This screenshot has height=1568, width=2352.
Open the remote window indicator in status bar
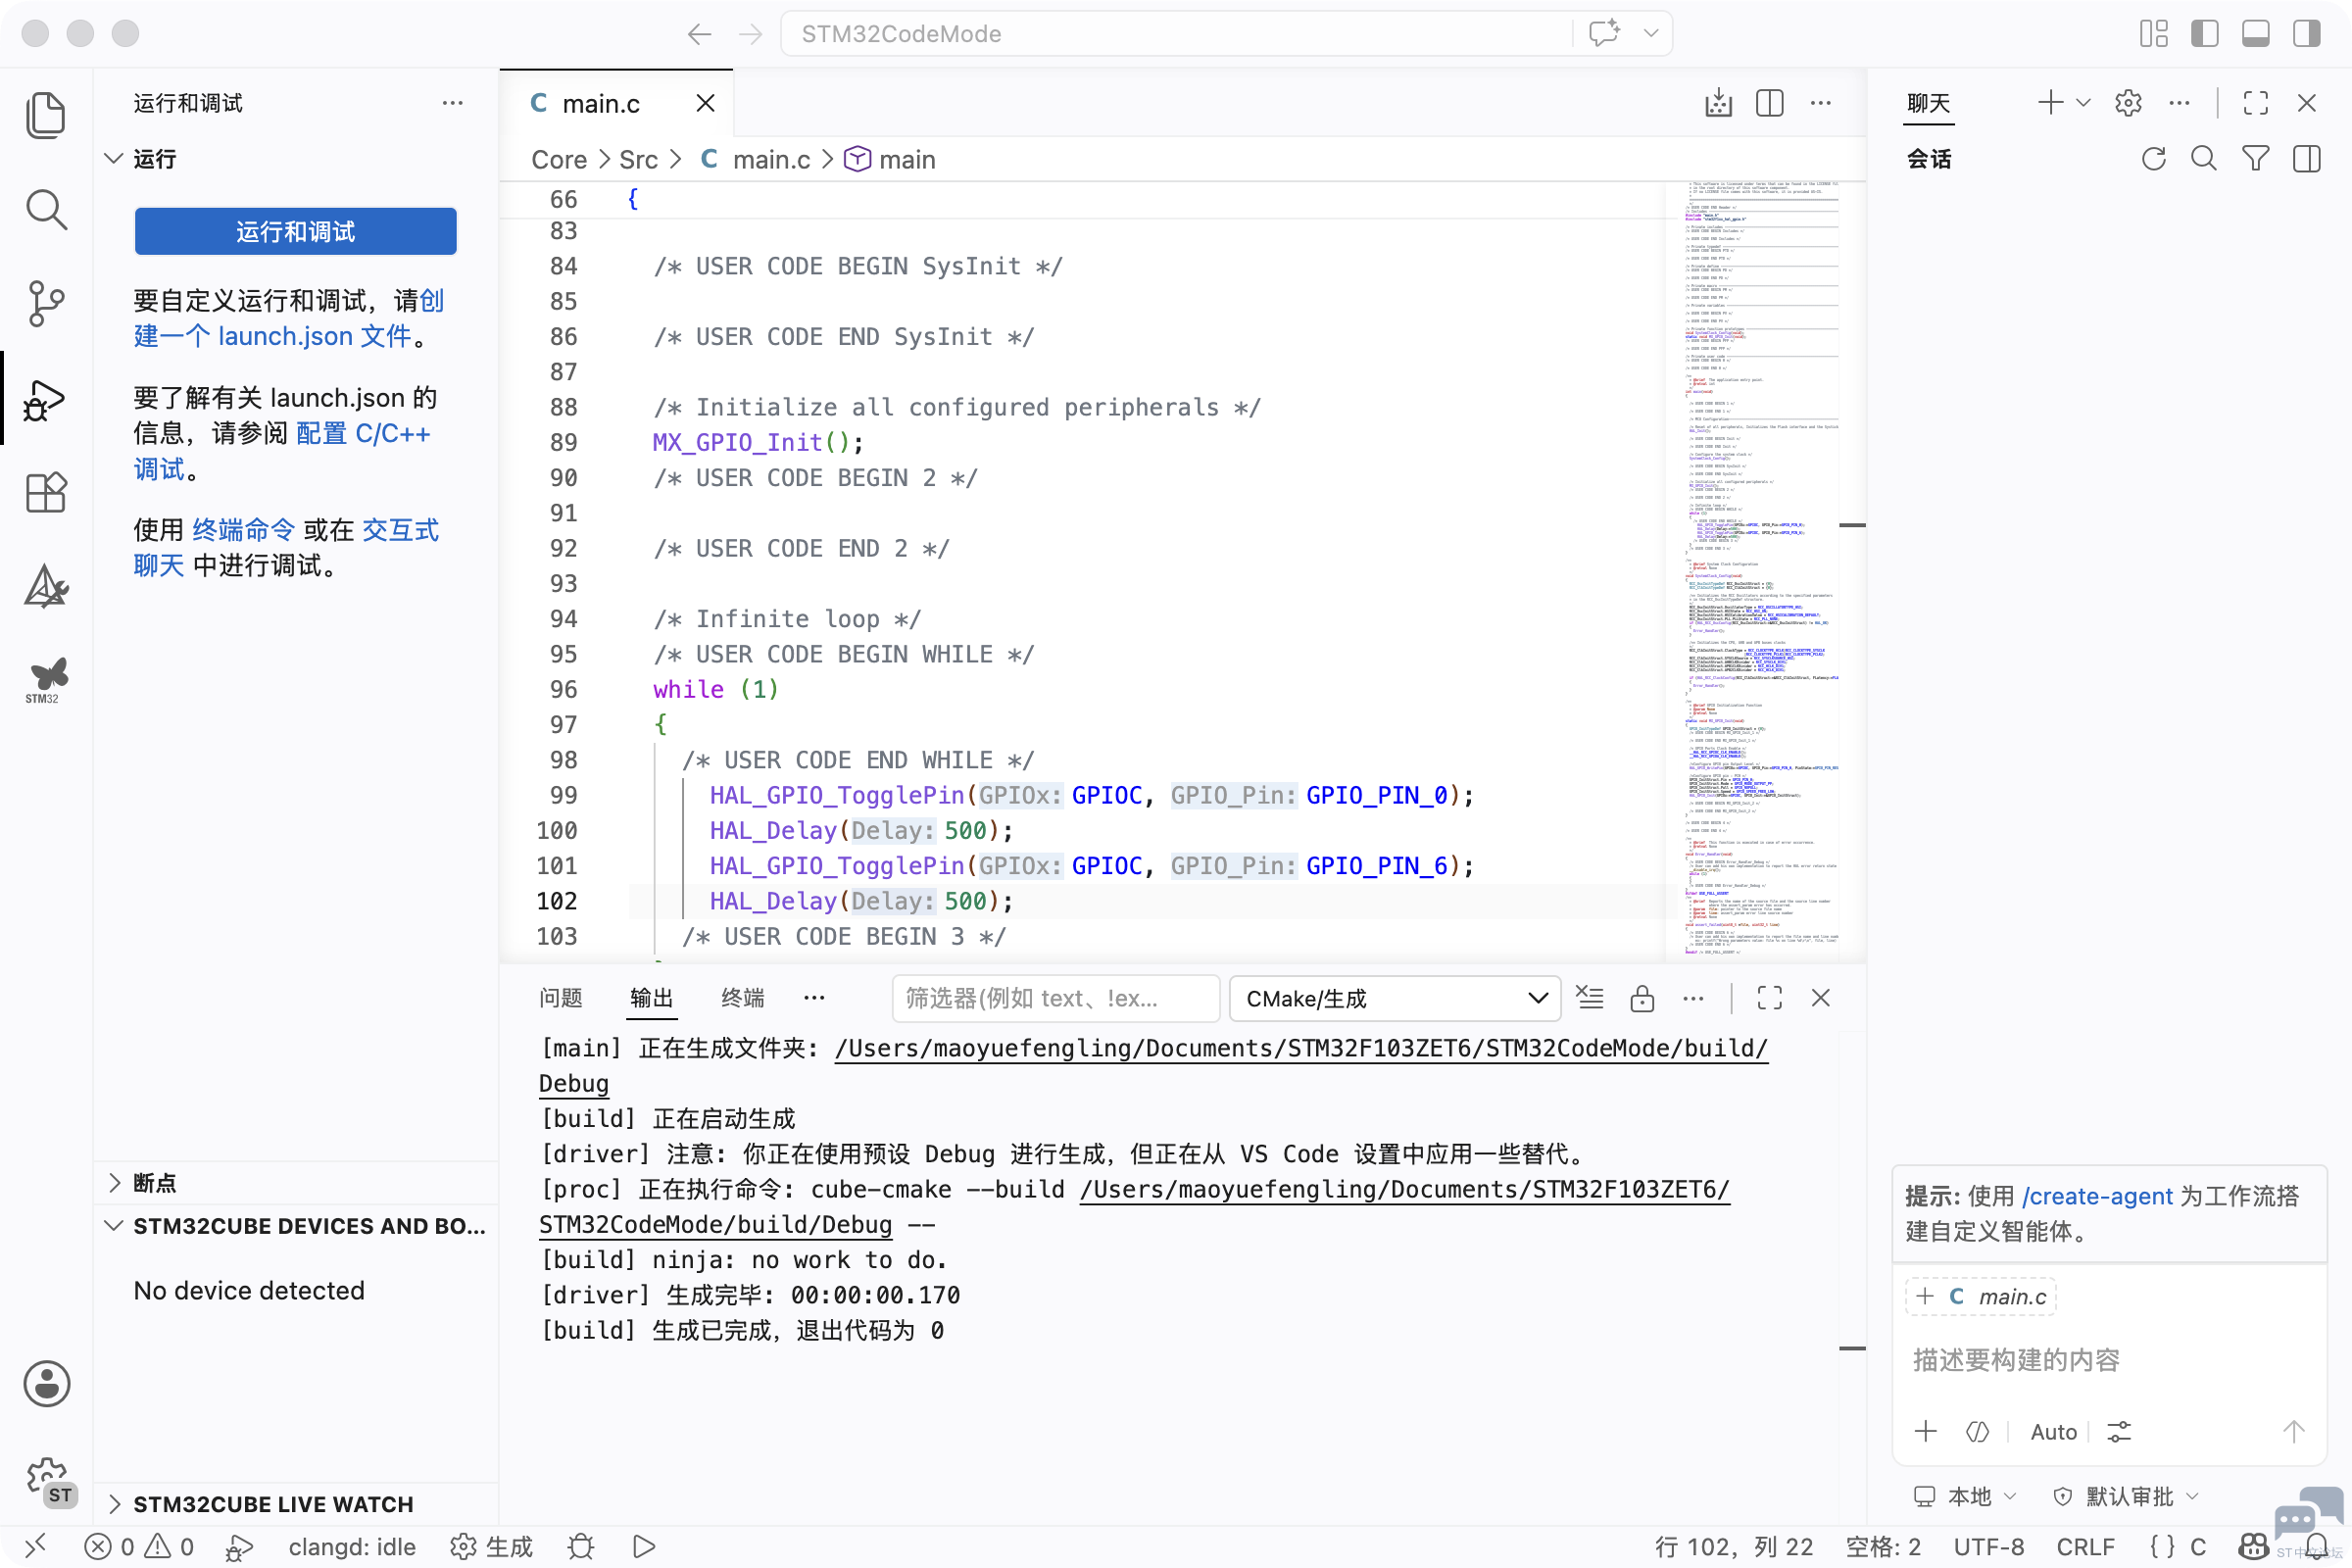pyautogui.click(x=36, y=1546)
